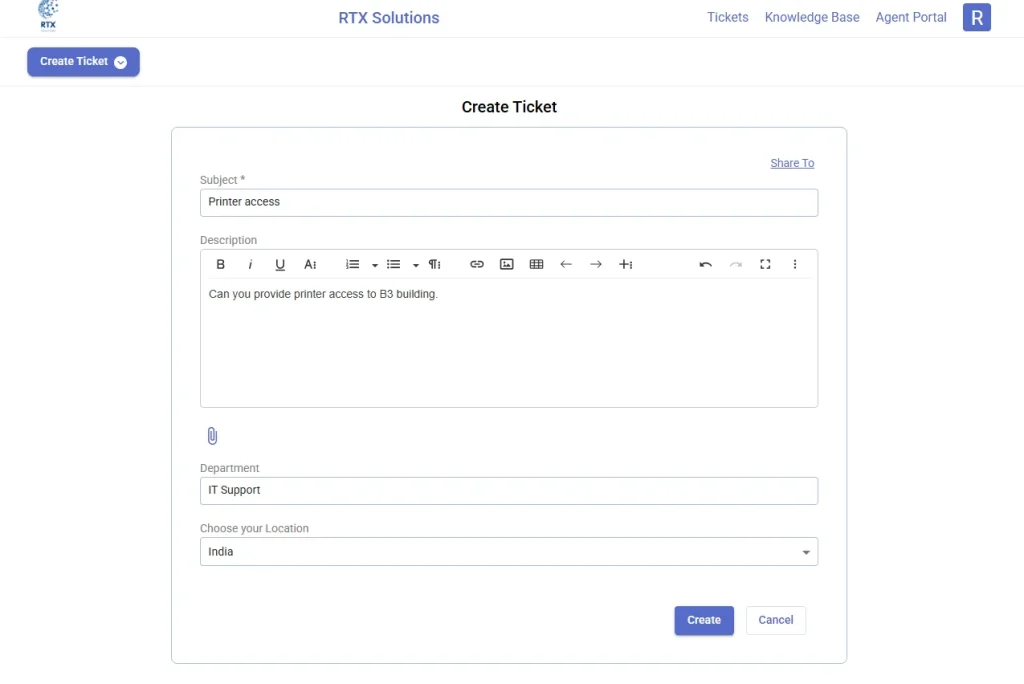Screen dimensions: 1024x684
Task: Redo the last undone edit
Action: (735, 265)
